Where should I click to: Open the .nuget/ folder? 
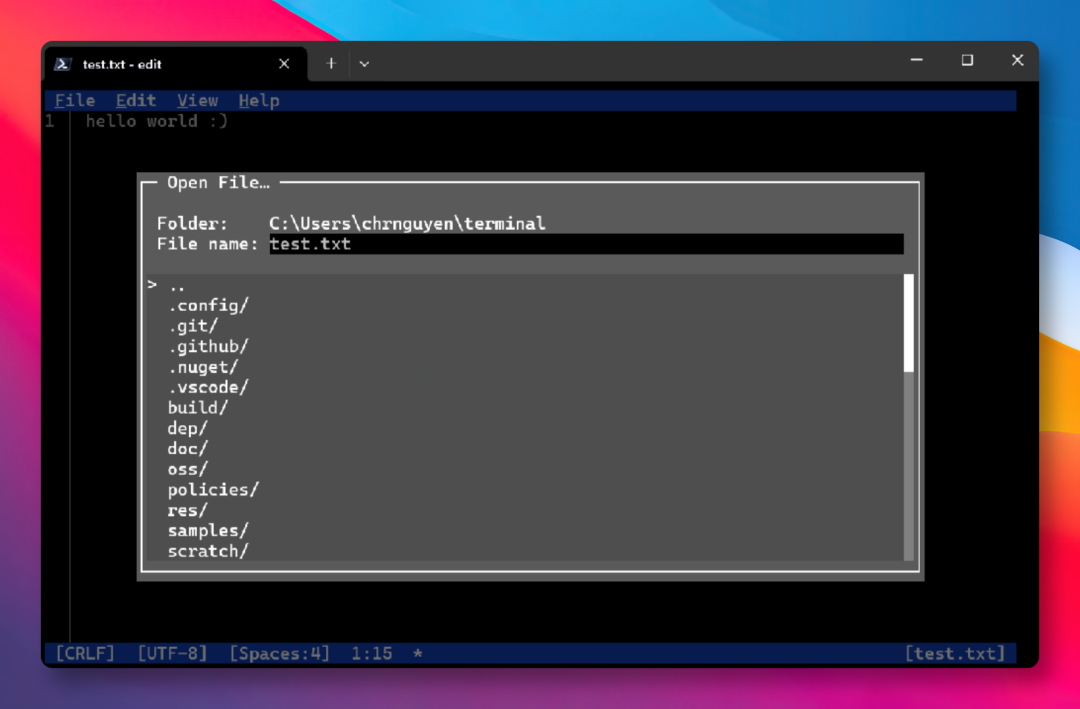pyautogui.click(x=525, y=367)
